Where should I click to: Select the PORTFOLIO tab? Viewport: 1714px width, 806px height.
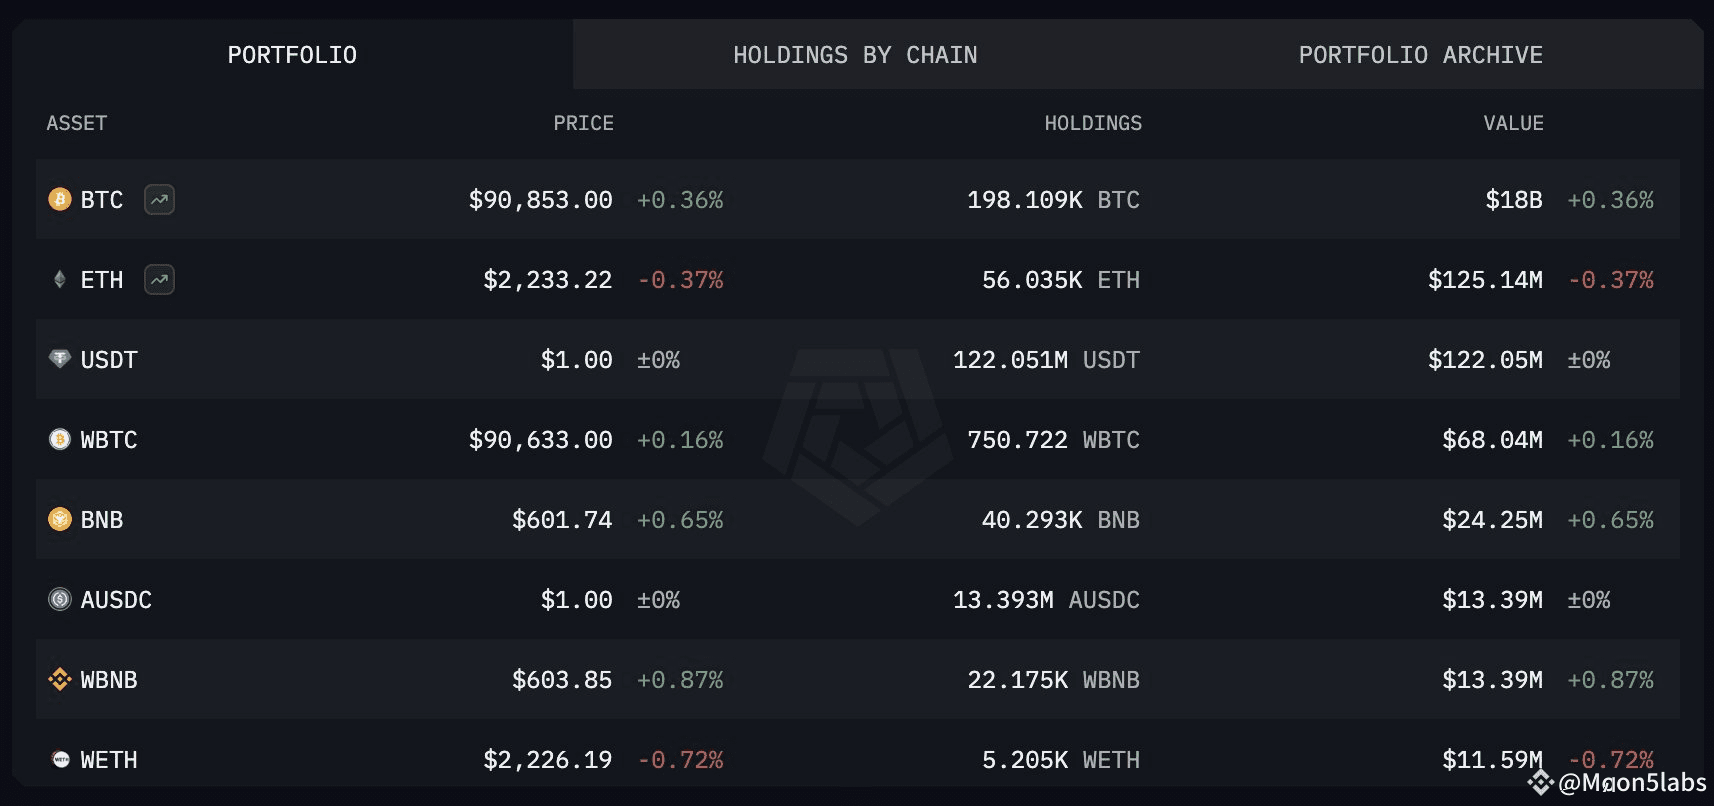(292, 55)
